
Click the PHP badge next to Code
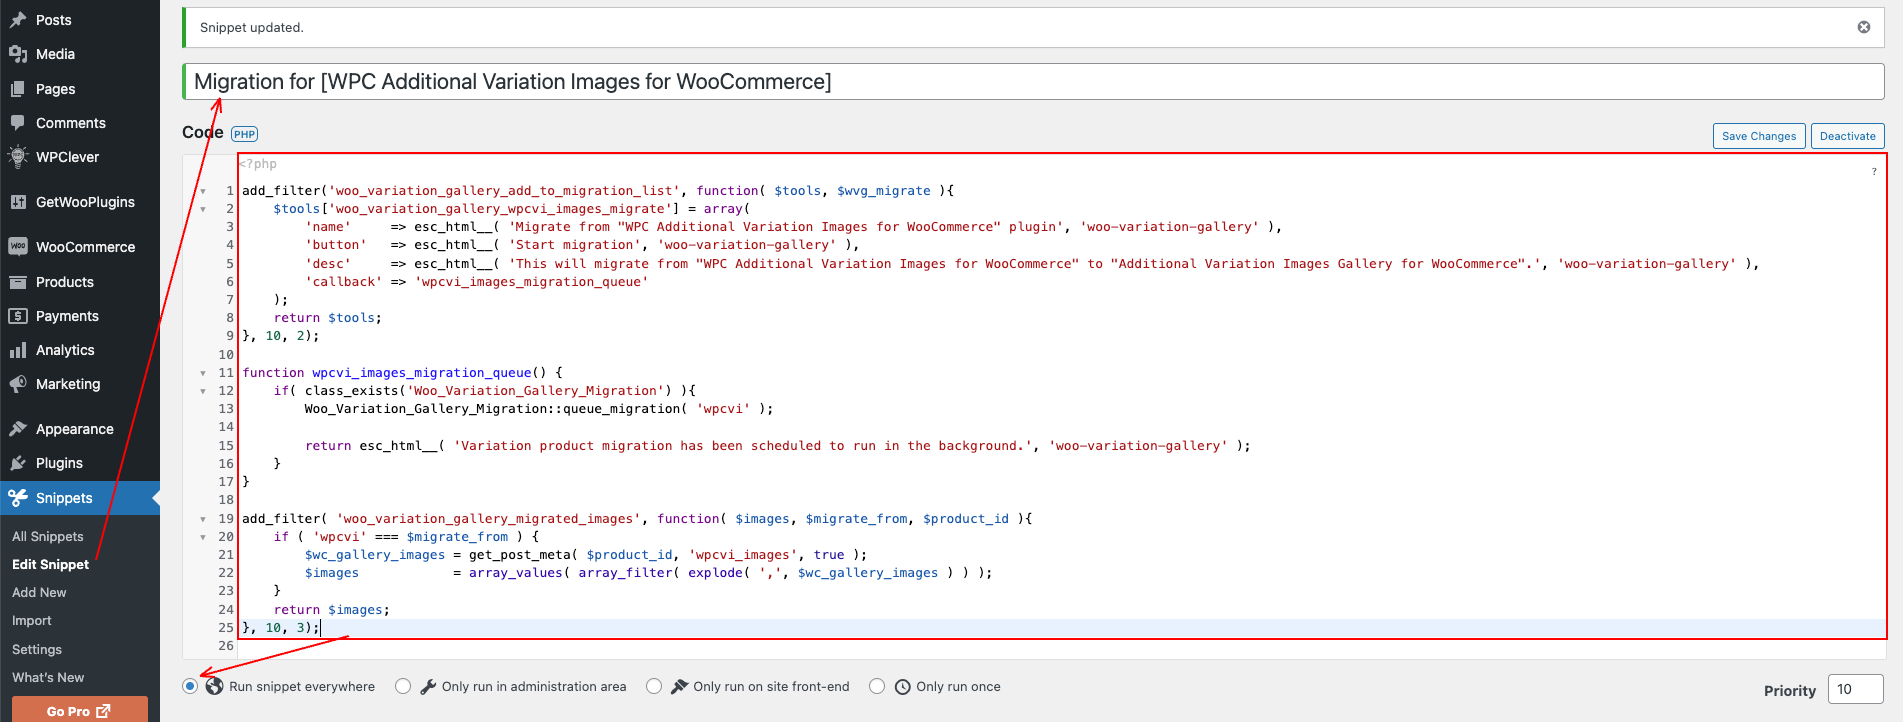[x=244, y=134]
